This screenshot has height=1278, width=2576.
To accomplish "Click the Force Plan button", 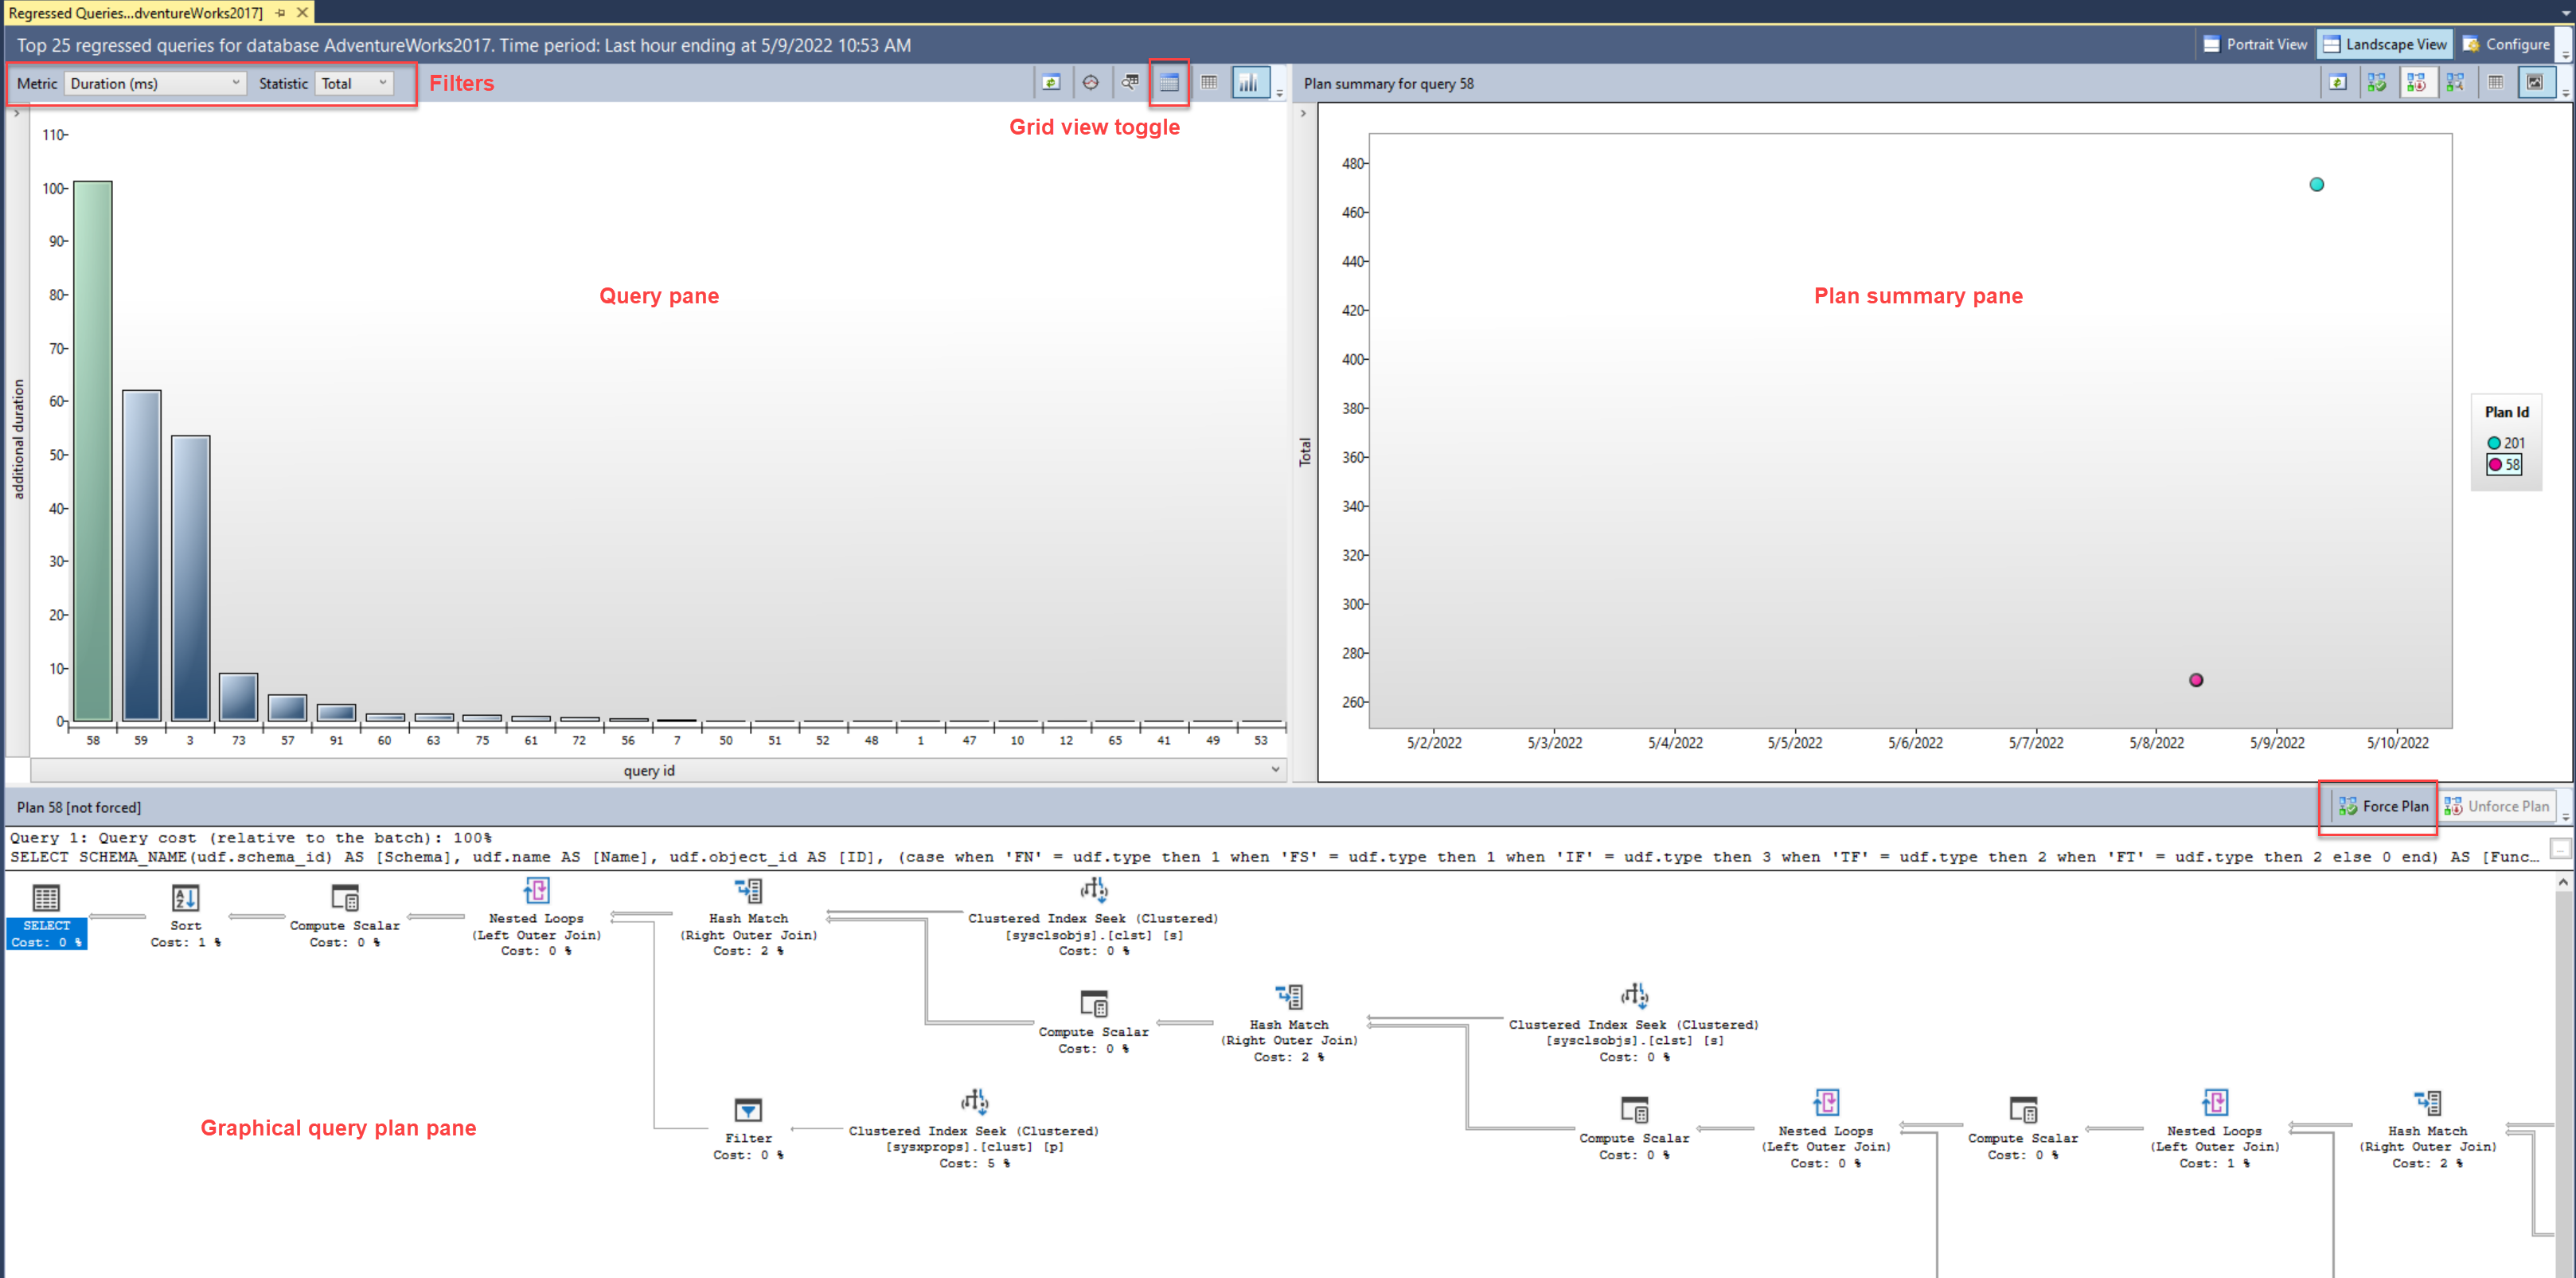I will [x=2380, y=807].
